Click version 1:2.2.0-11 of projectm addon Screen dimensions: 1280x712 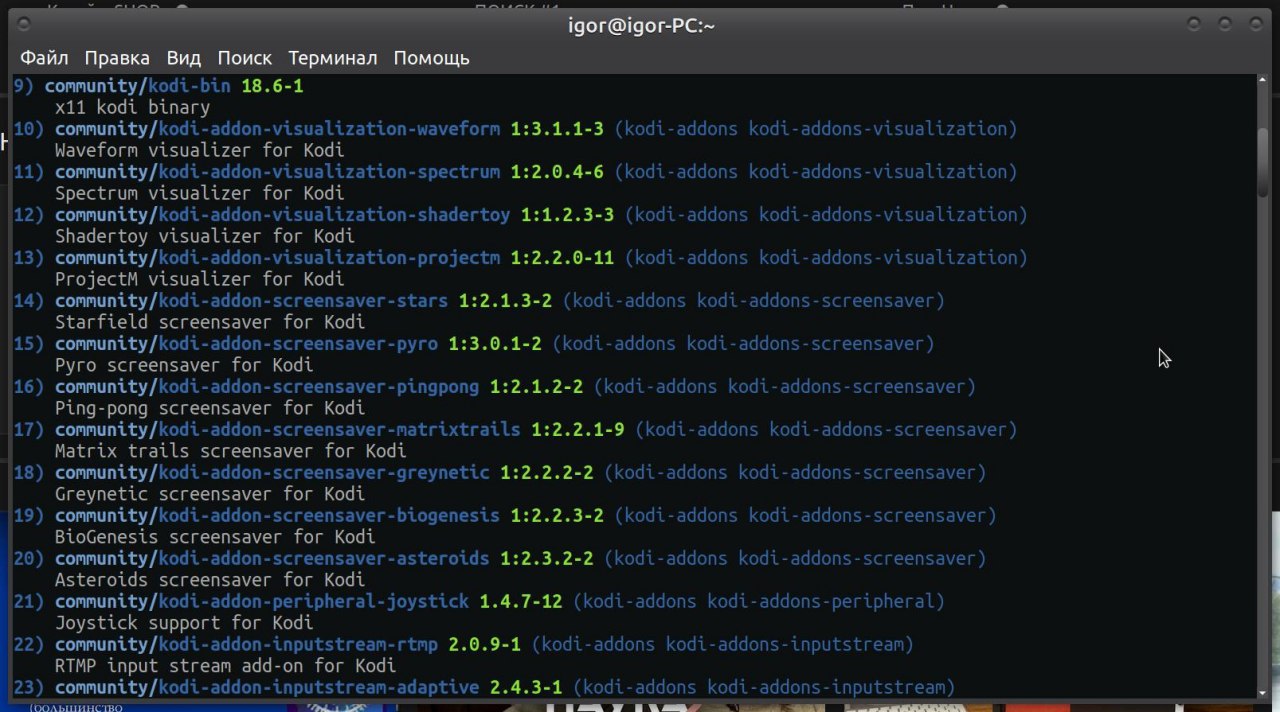562,258
